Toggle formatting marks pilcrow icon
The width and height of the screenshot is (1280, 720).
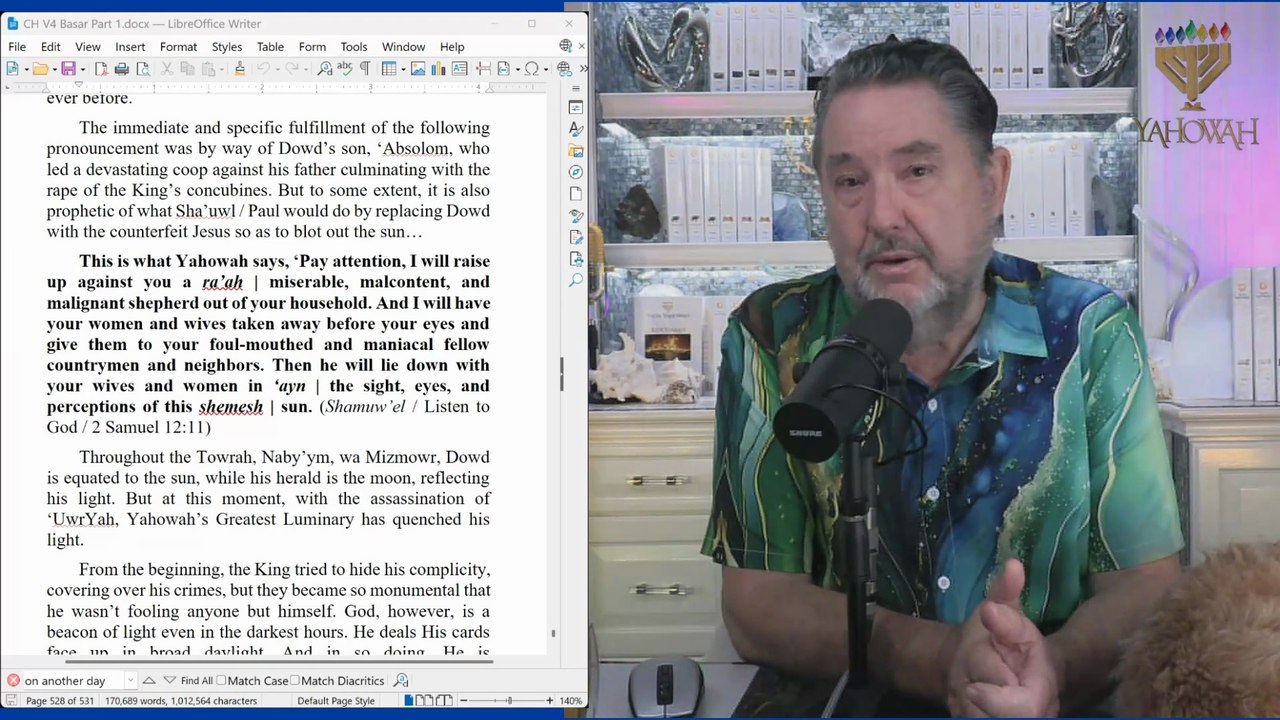click(365, 69)
